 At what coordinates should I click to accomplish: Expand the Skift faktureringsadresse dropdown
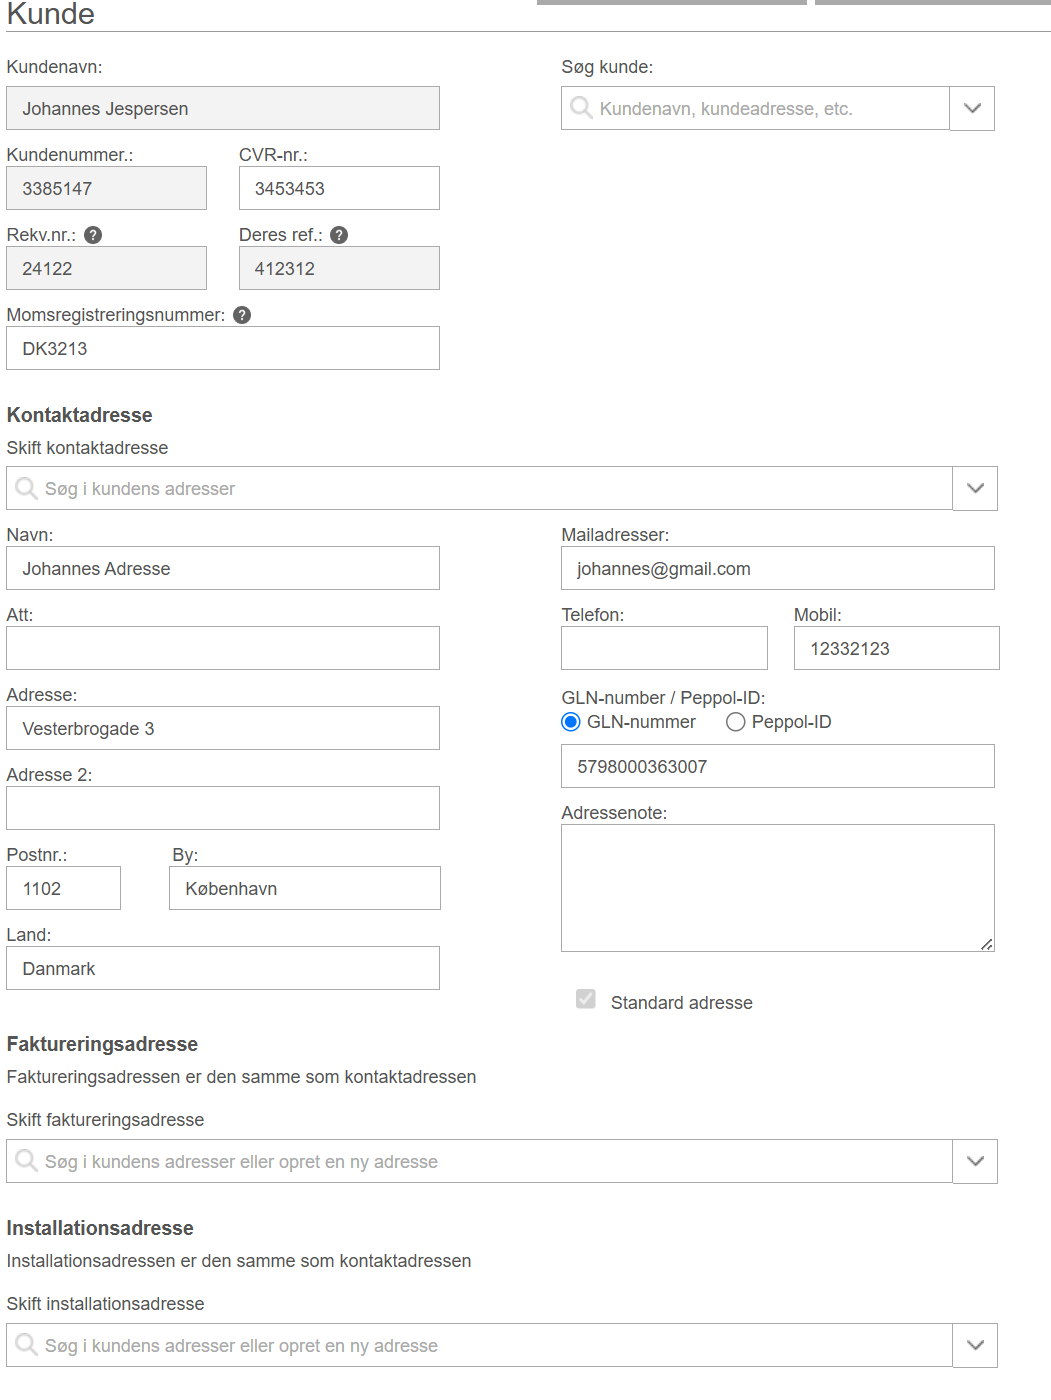(x=975, y=1161)
